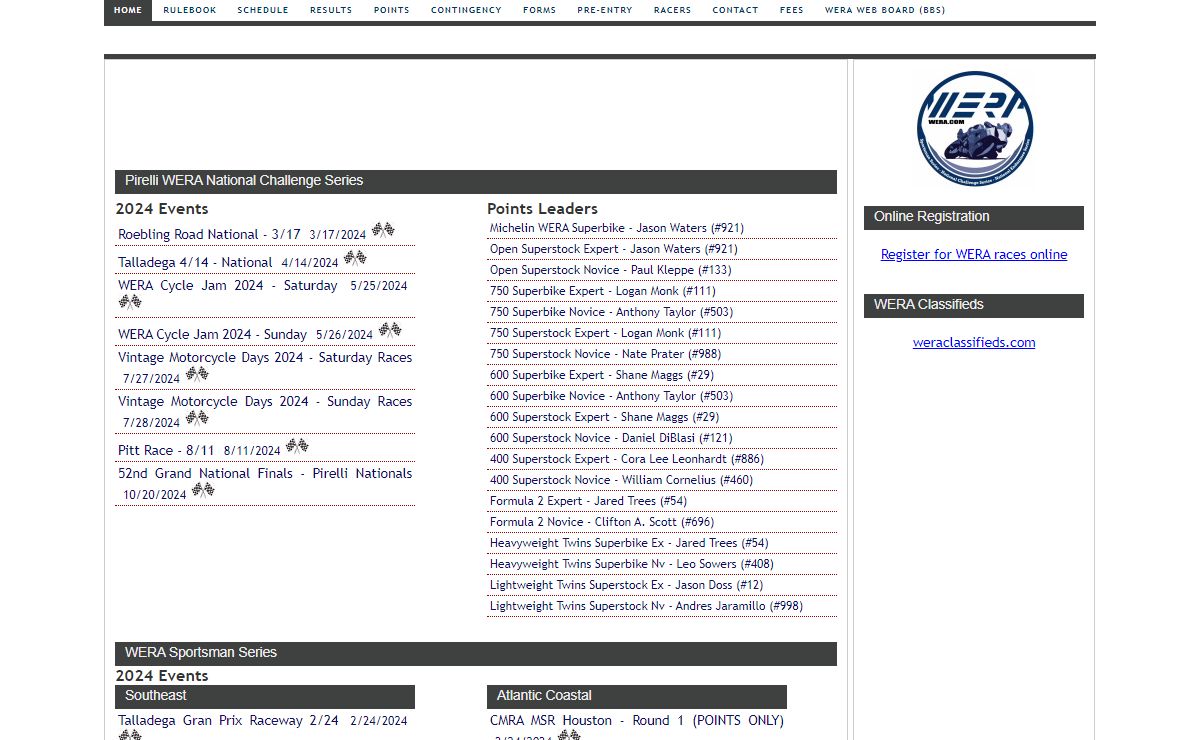View Open Superstock Expert - Jason Waters points
Viewport: 1200px width, 740px height.
point(614,249)
